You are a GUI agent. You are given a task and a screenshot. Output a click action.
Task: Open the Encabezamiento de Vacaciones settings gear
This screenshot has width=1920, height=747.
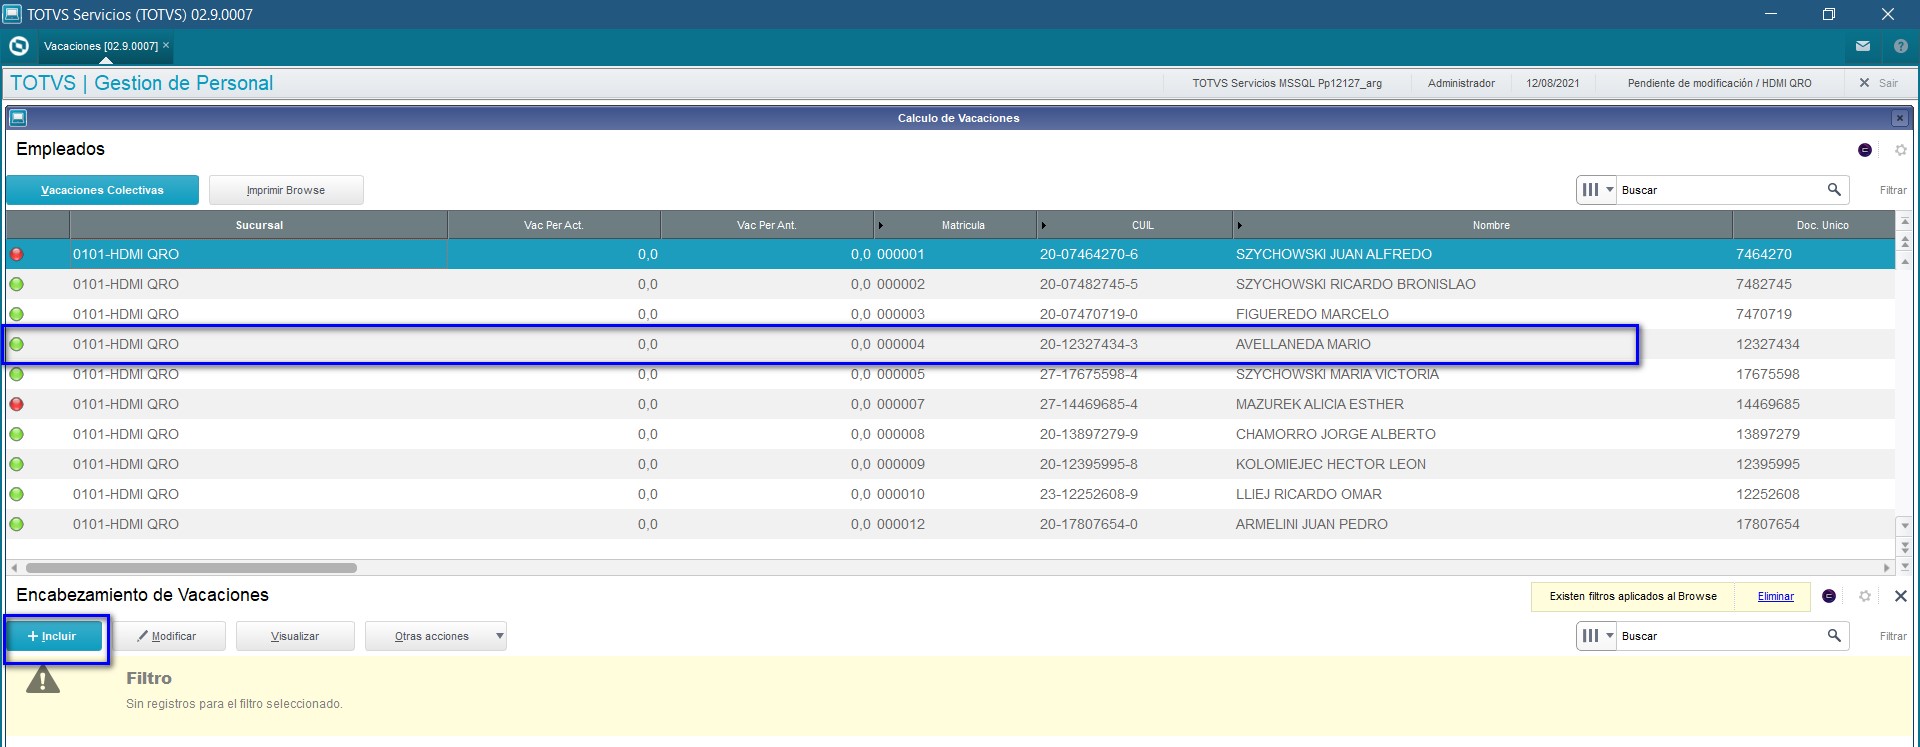point(1865,596)
